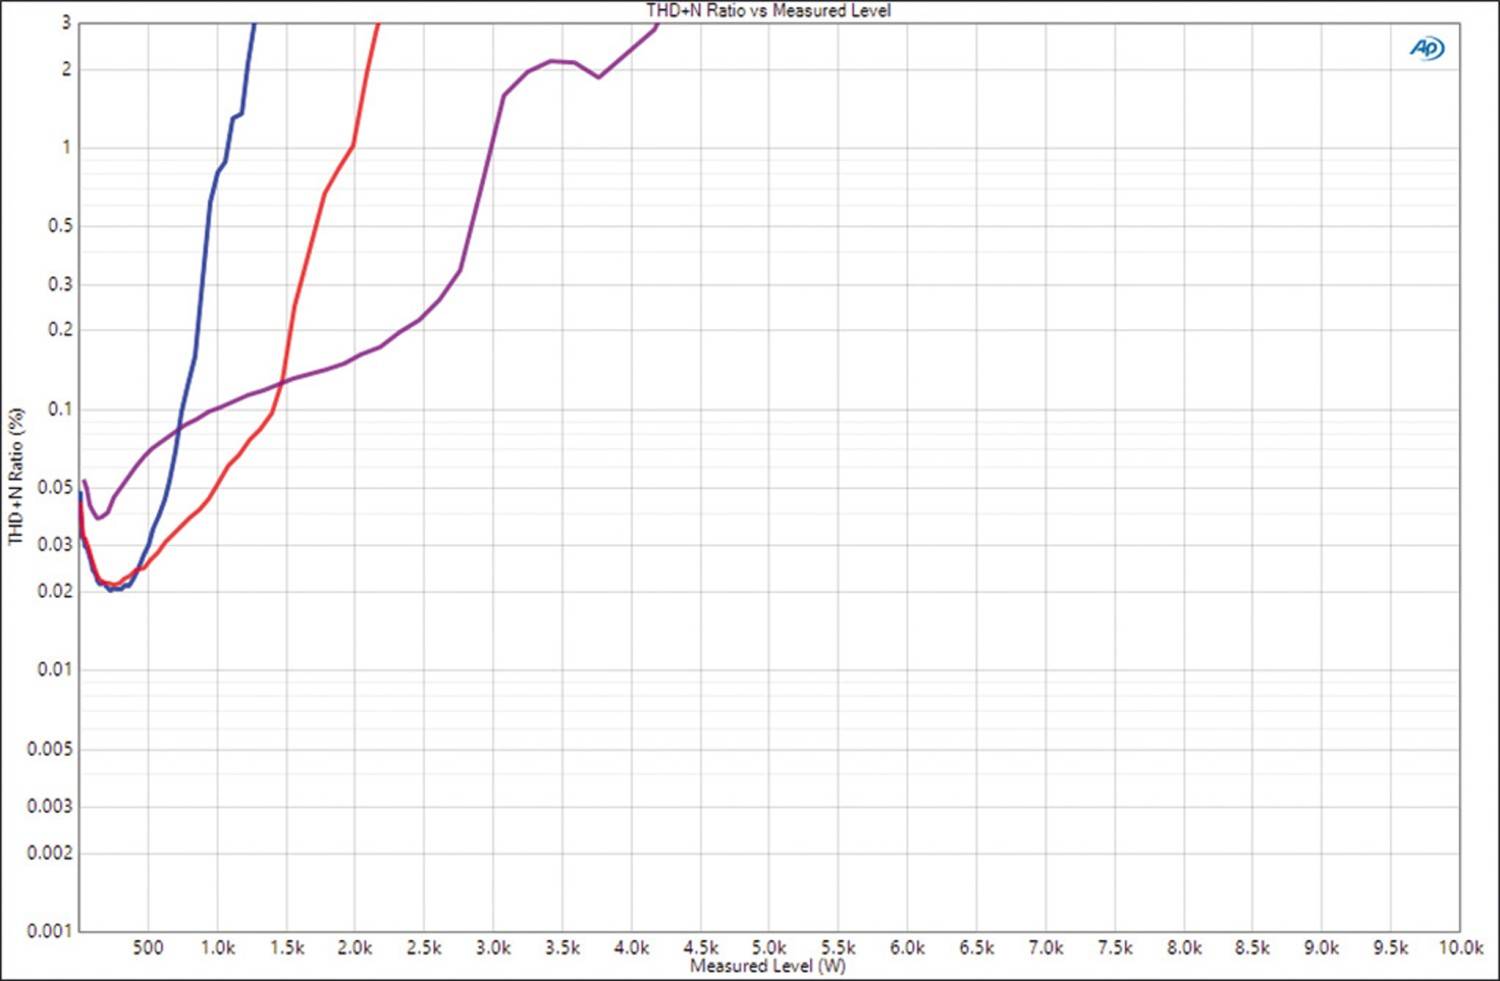Click the '4.0k' x-axis tick label

pyautogui.click(x=631, y=947)
